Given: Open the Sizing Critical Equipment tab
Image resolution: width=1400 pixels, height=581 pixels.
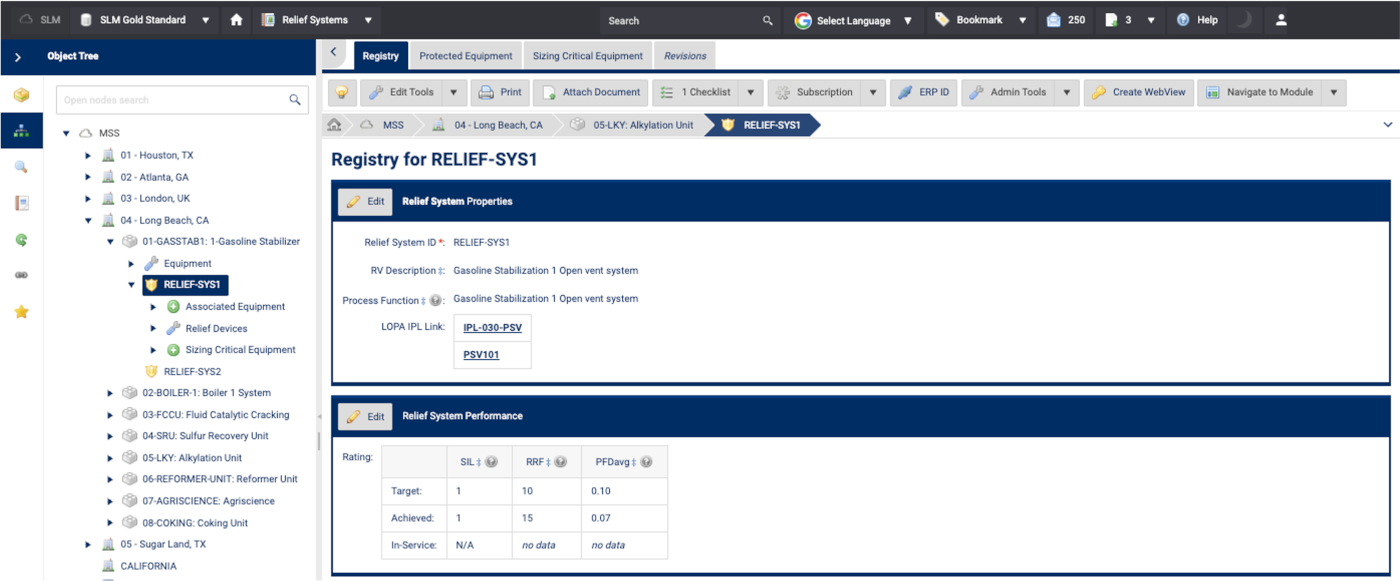Looking at the screenshot, I should 588,56.
